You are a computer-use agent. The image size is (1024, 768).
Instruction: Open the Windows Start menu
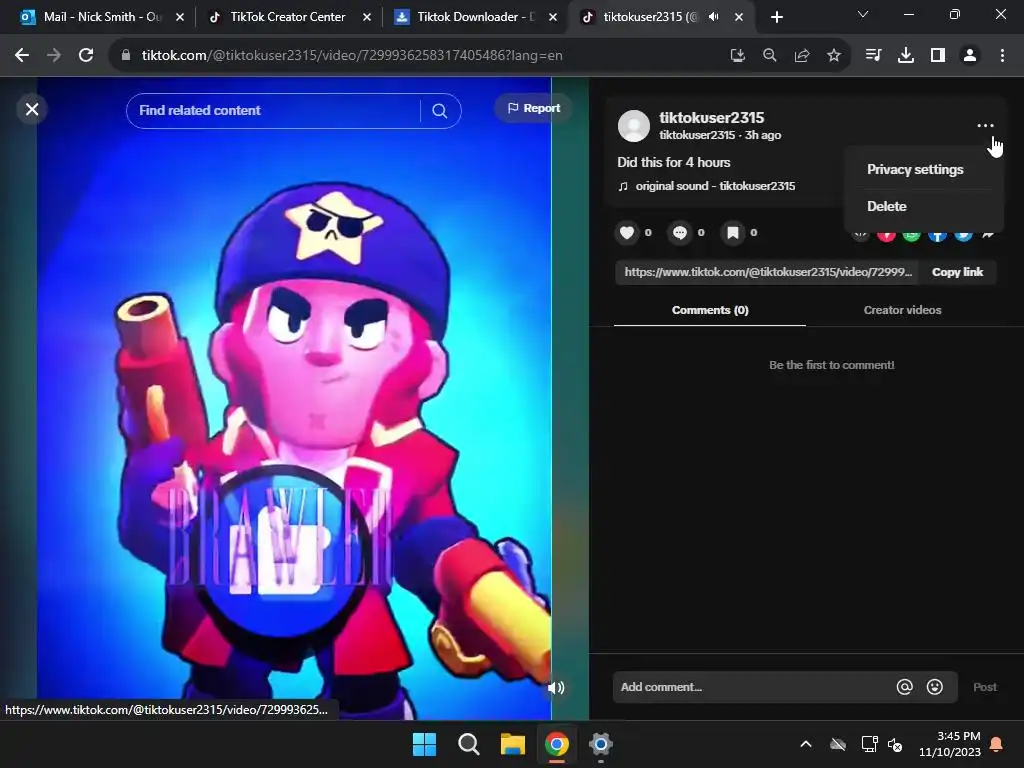coord(424,744)
